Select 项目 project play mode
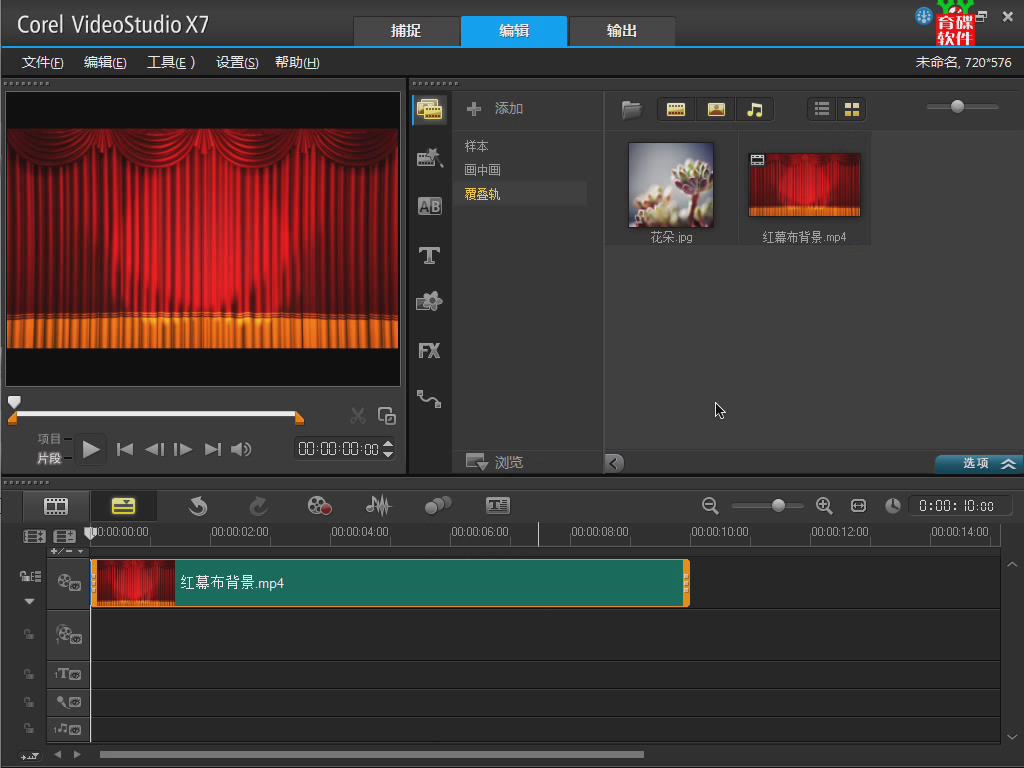Image resolution: width=1024 pixels, height=768 pixels. point(49,438)
